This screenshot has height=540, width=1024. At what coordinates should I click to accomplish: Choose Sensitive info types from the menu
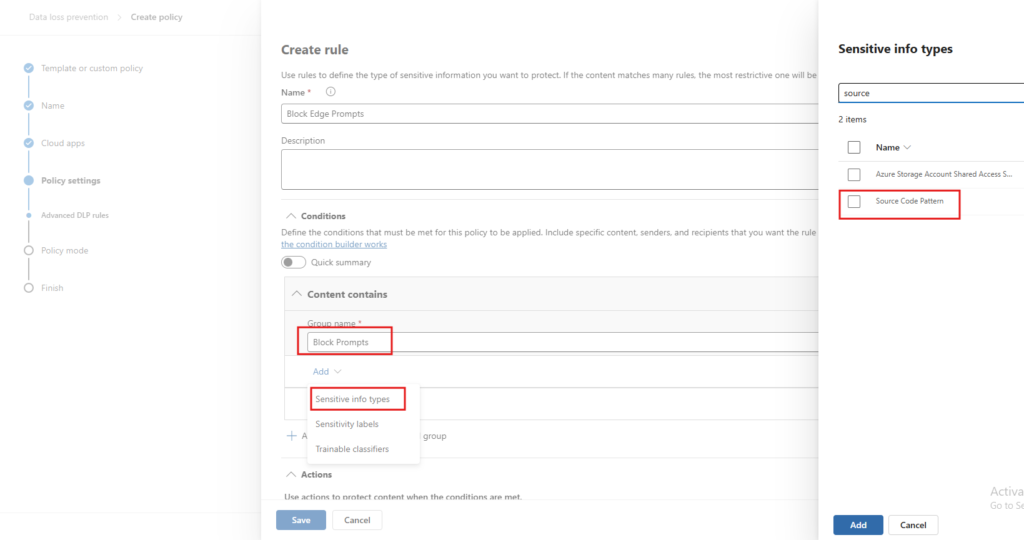point(353,399)
